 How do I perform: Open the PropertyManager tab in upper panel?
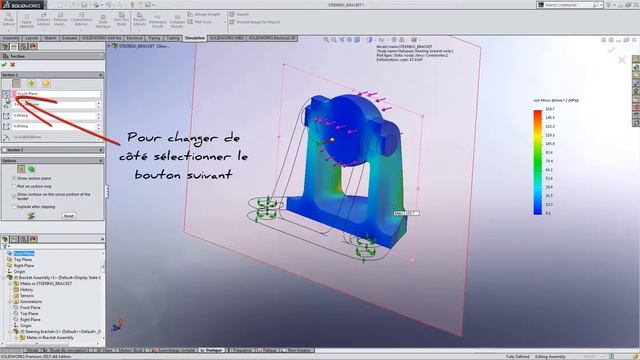coord(14,47)
